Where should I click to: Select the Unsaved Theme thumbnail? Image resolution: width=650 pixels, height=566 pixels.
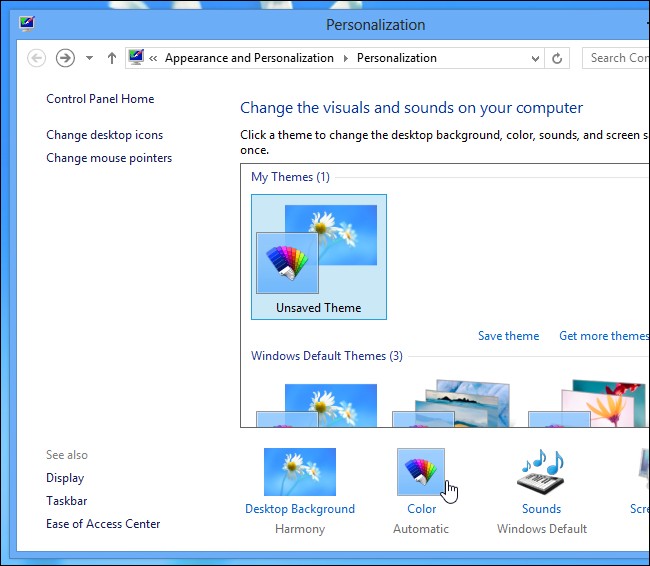point(319,257)
